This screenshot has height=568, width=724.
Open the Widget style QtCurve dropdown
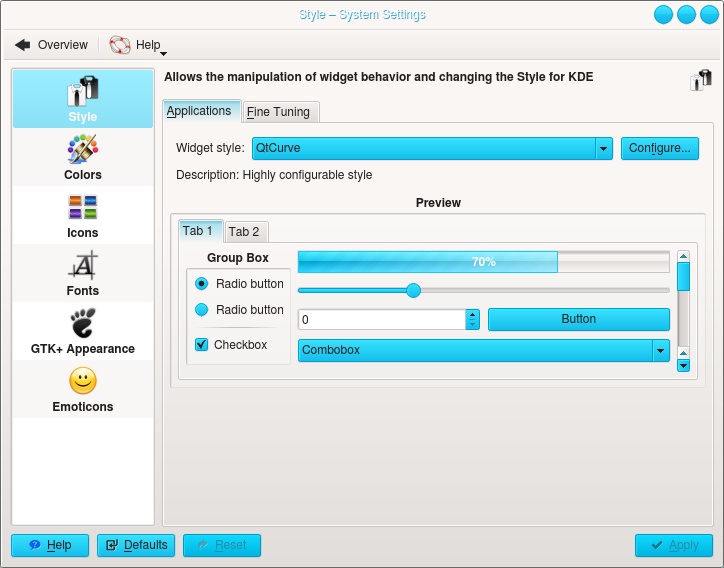pyautogui.click(x=432, y=148)
